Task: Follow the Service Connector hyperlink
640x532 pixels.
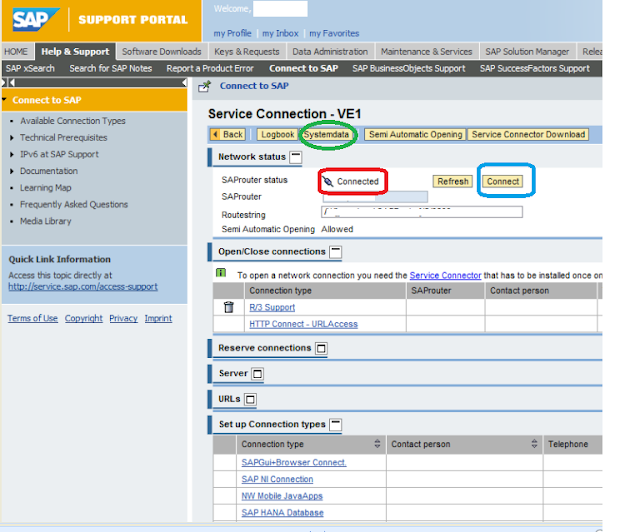Action: (445, 275)
